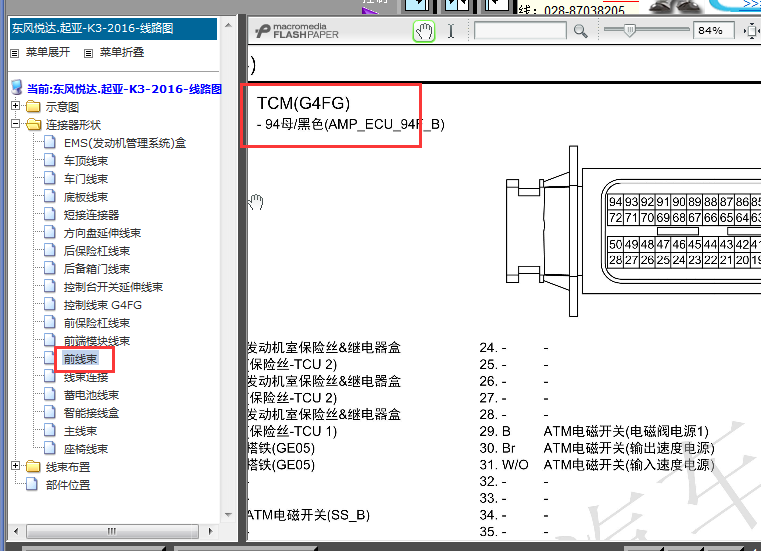Viewport: 761px width, 551px height.
Task: Click the page icon beside 智能接线盒
Action: pos(50,412)
